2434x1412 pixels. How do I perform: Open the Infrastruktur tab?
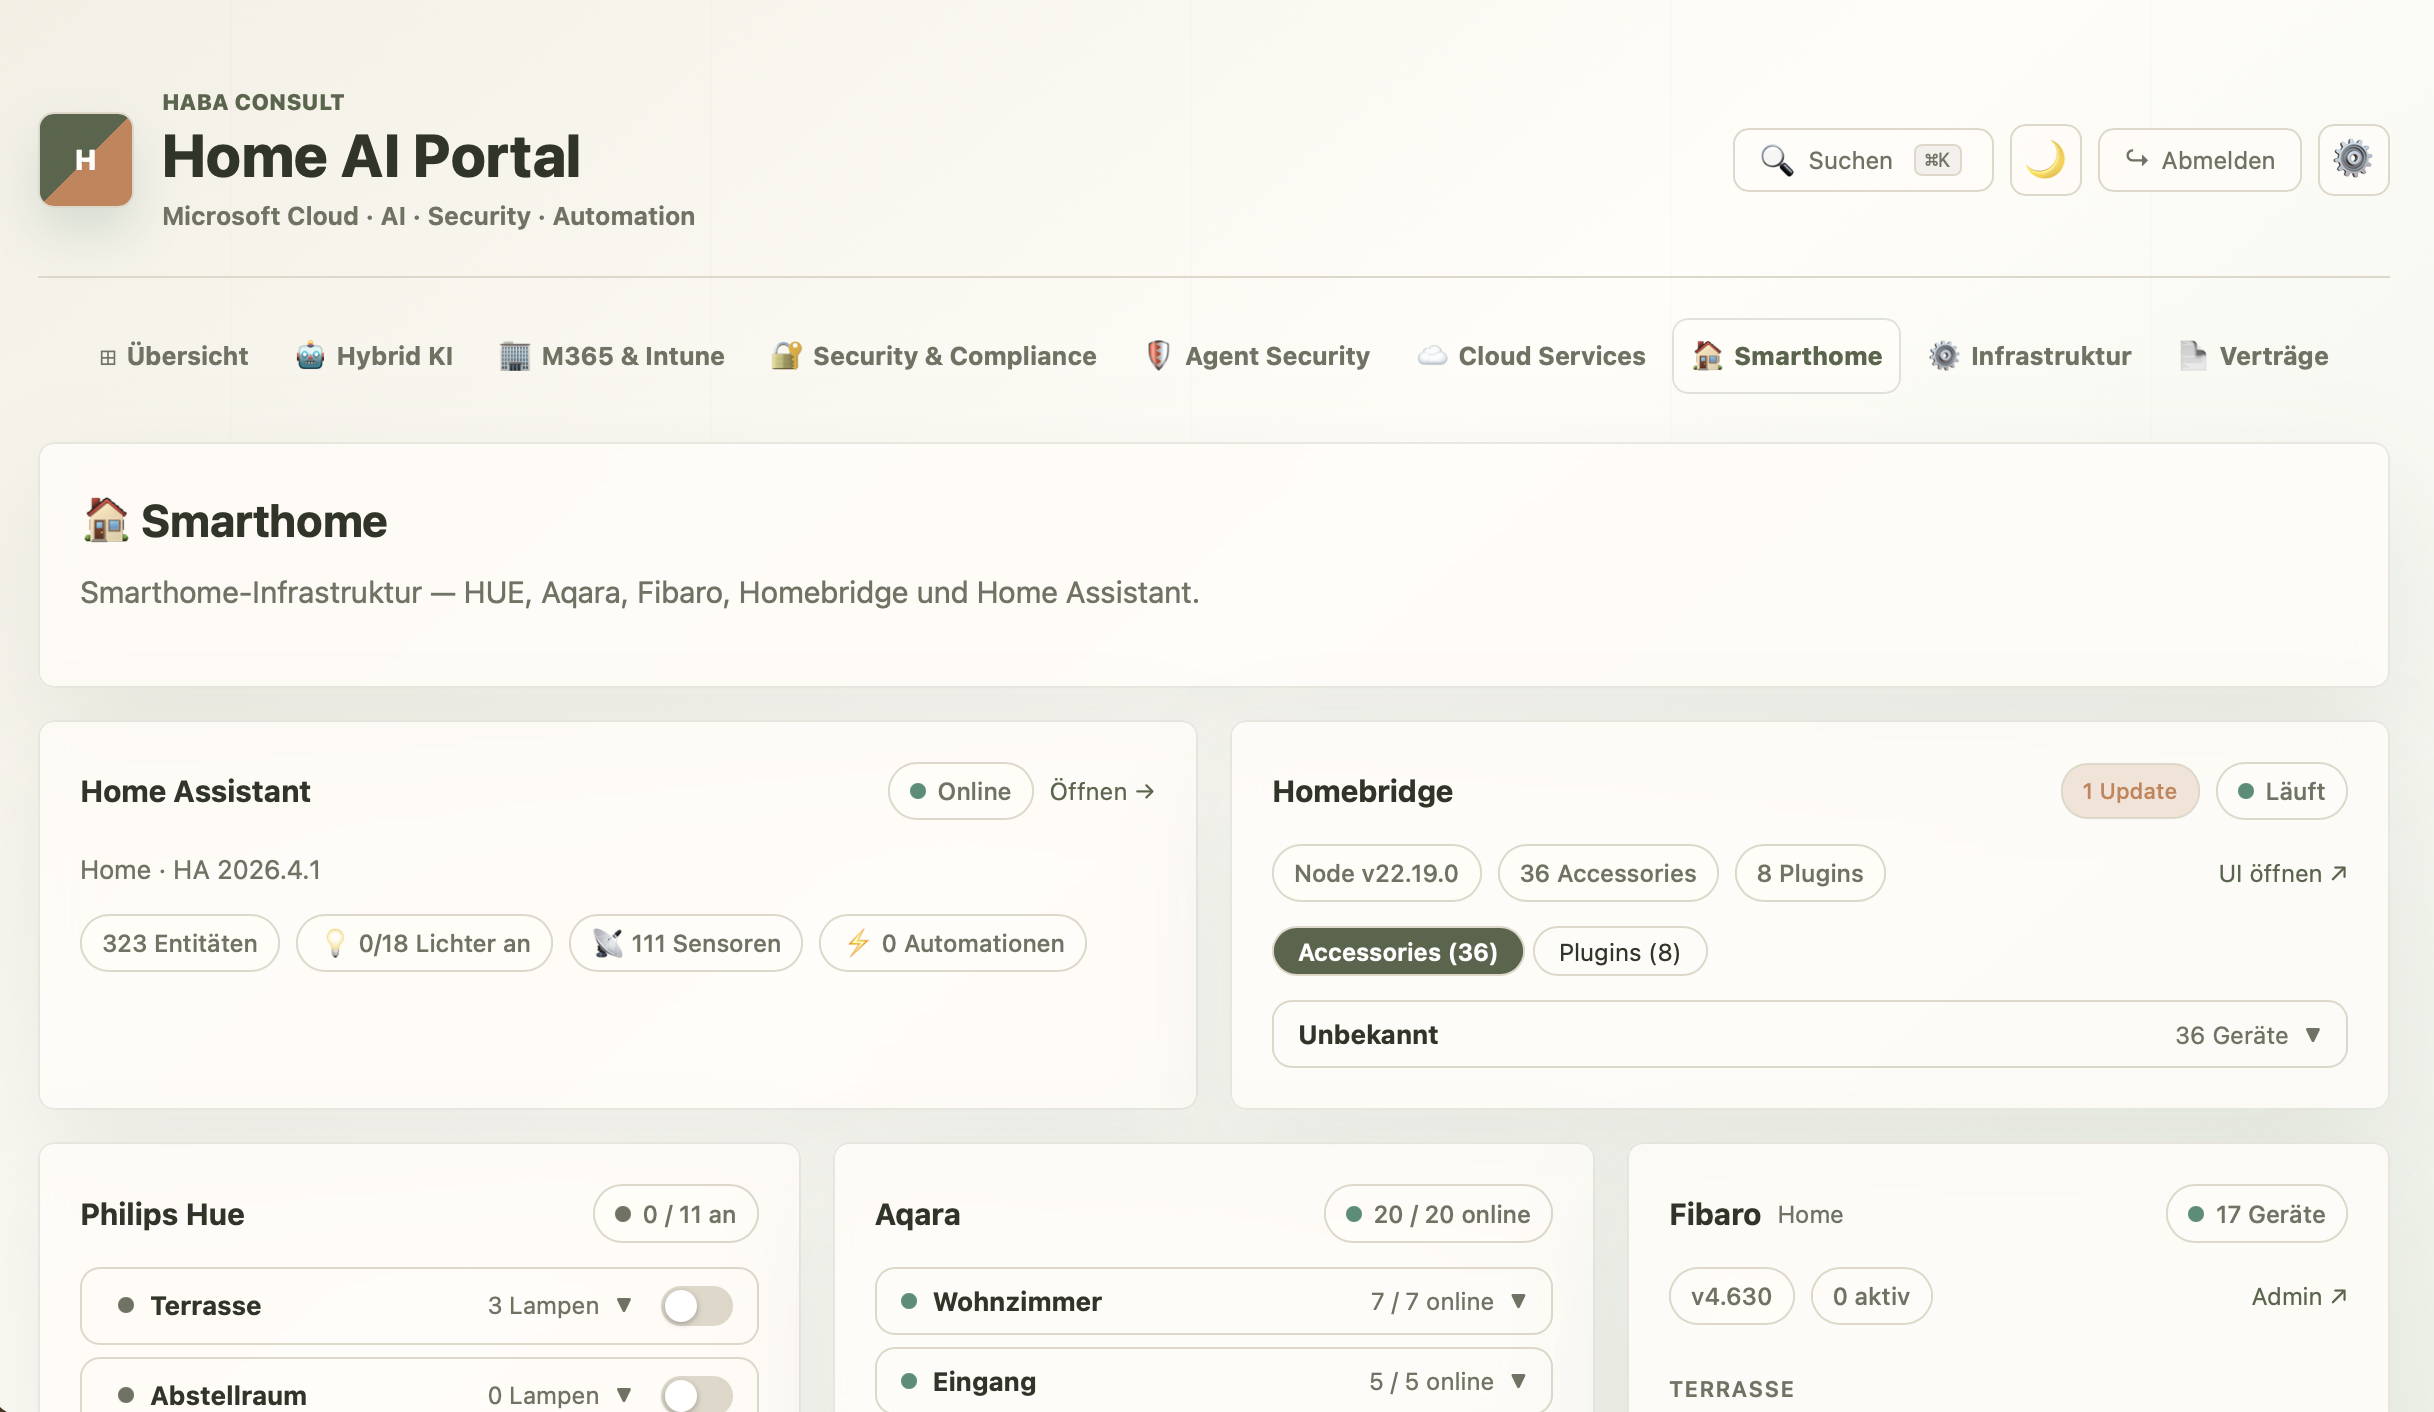click(x=2031, y=356)
